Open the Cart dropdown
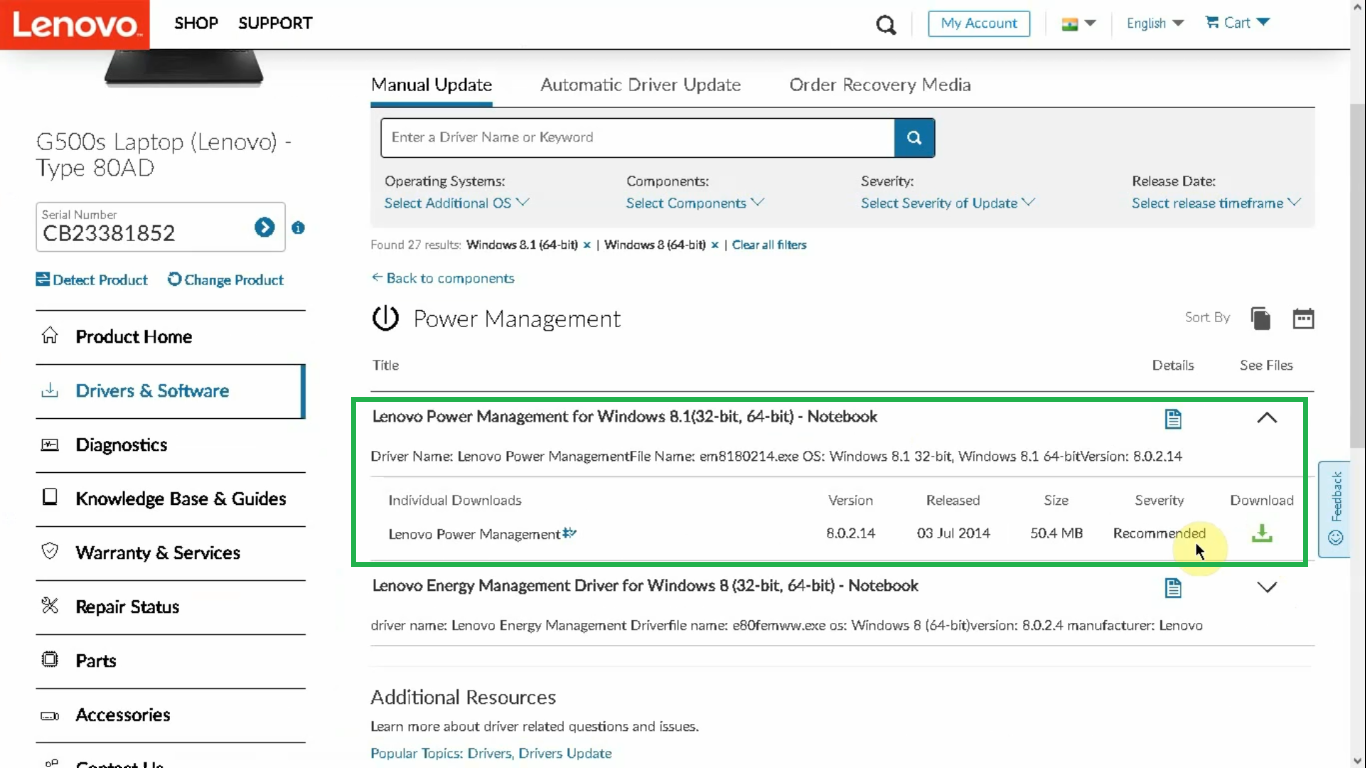 coord(1237,23)
